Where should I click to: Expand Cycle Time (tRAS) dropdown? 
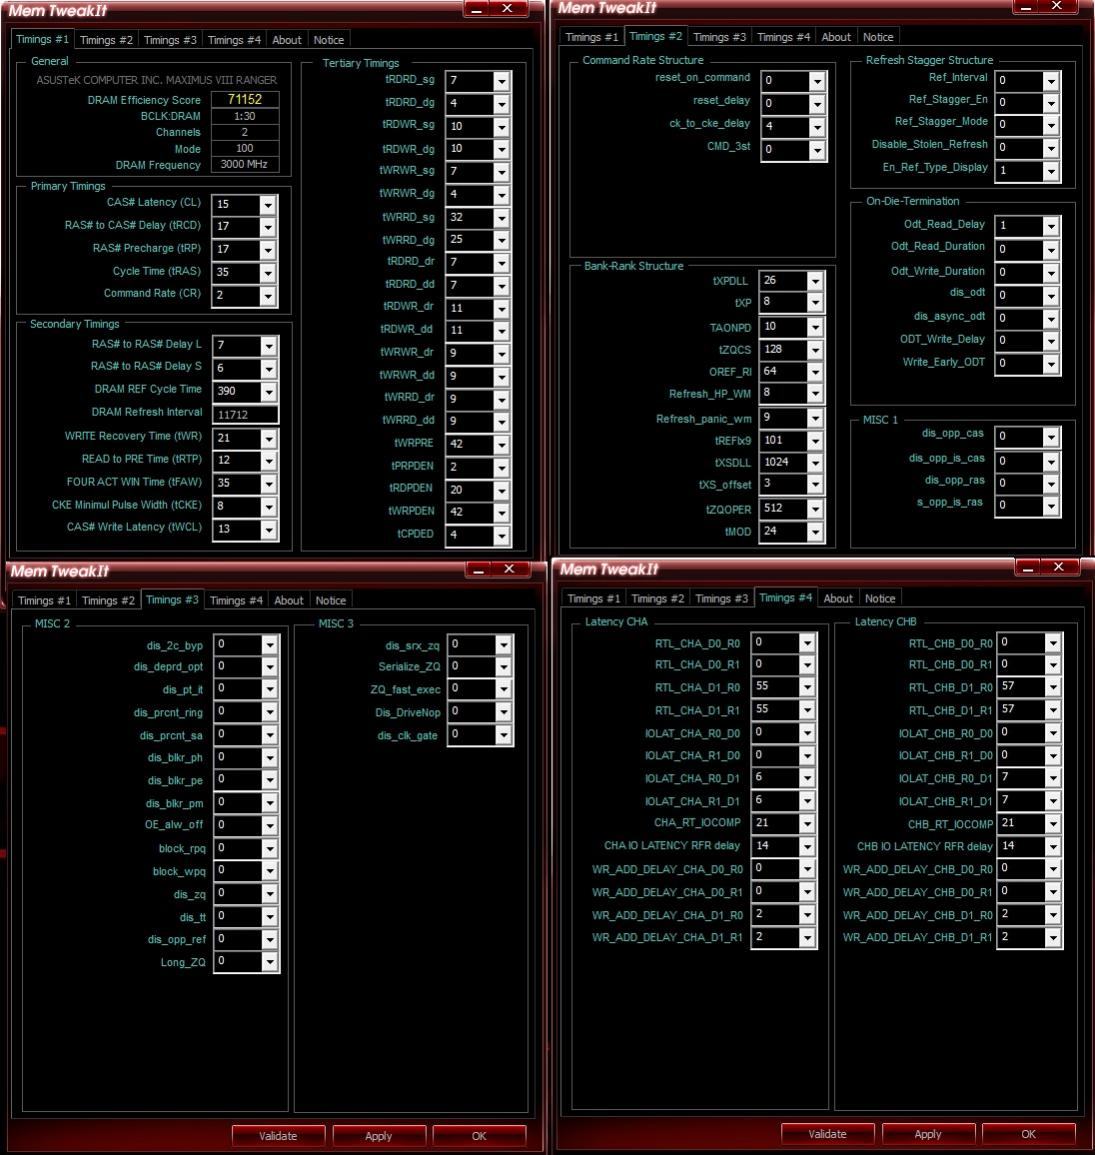click(x=268, y=273)
